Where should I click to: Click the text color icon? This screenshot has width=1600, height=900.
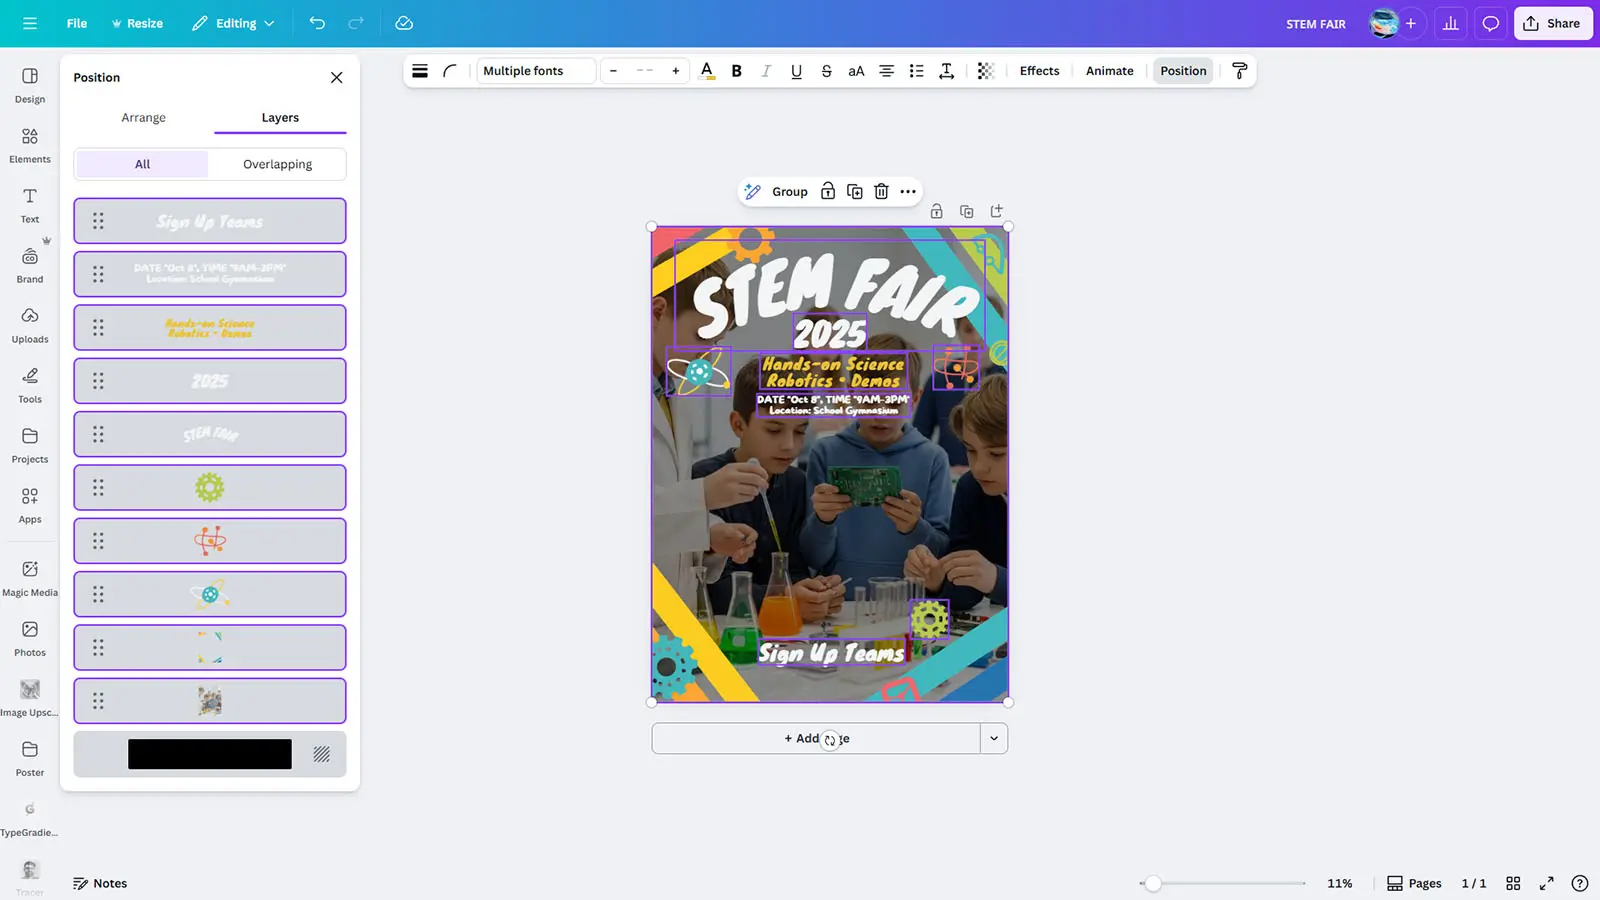tap(707, 71)
